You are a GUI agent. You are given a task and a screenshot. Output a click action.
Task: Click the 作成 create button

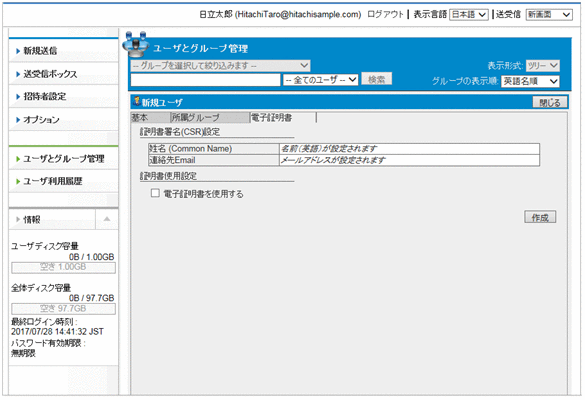coord(540,217)
